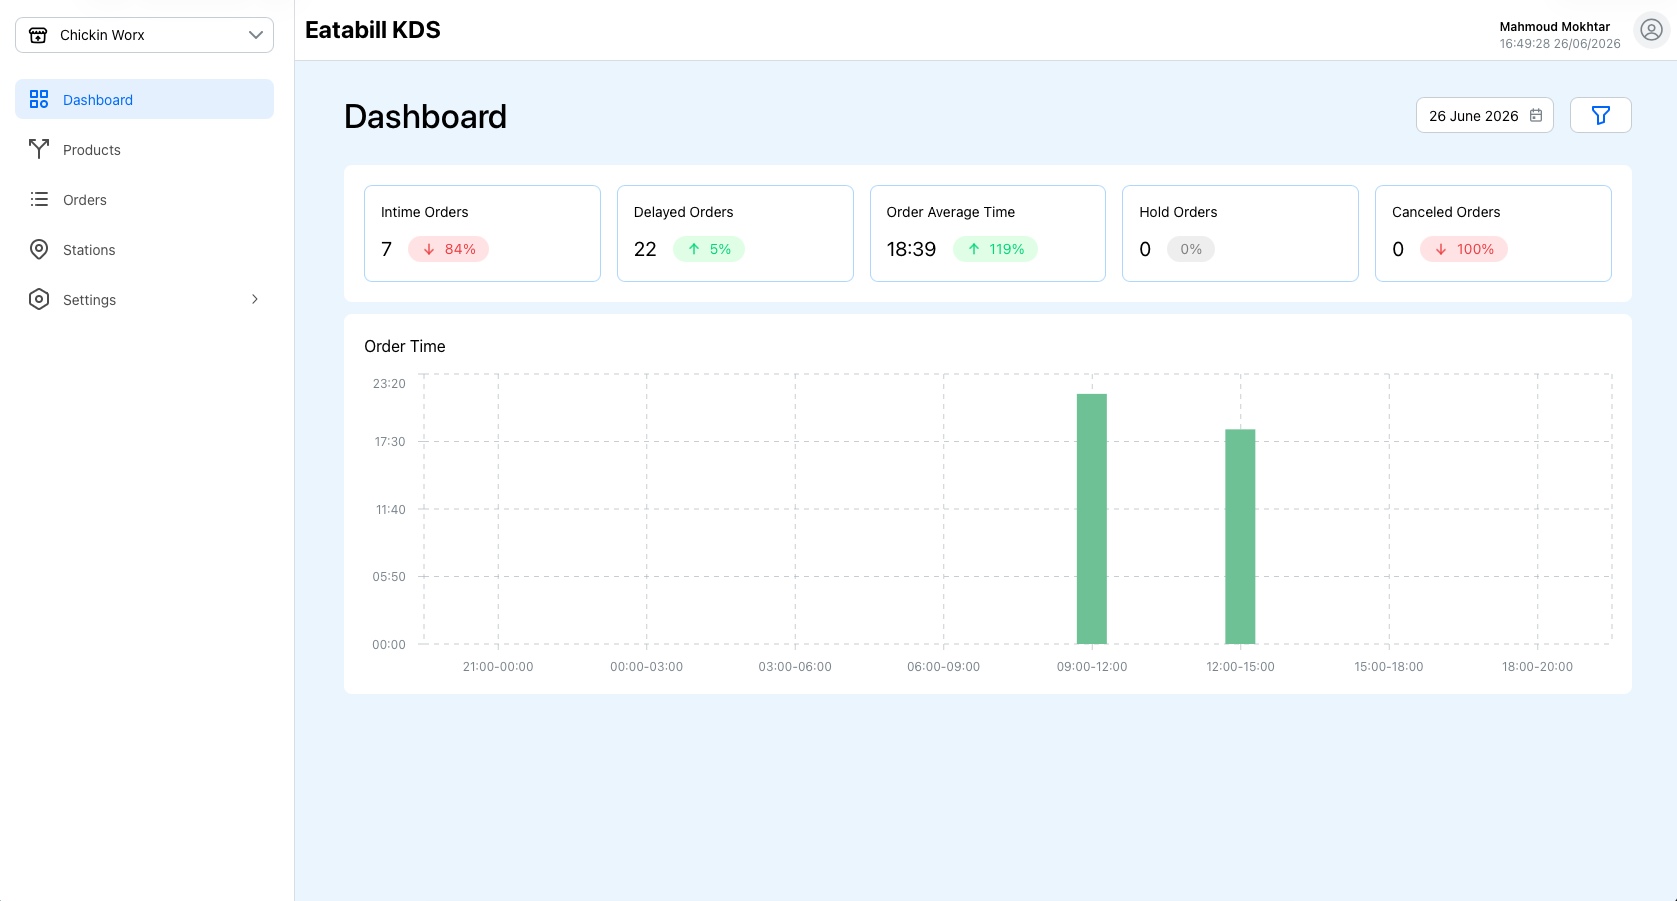Click the Dashboard grid icon in sidebar
Viewport: 1677px width, 901px height.
click(x=39, y=99)
